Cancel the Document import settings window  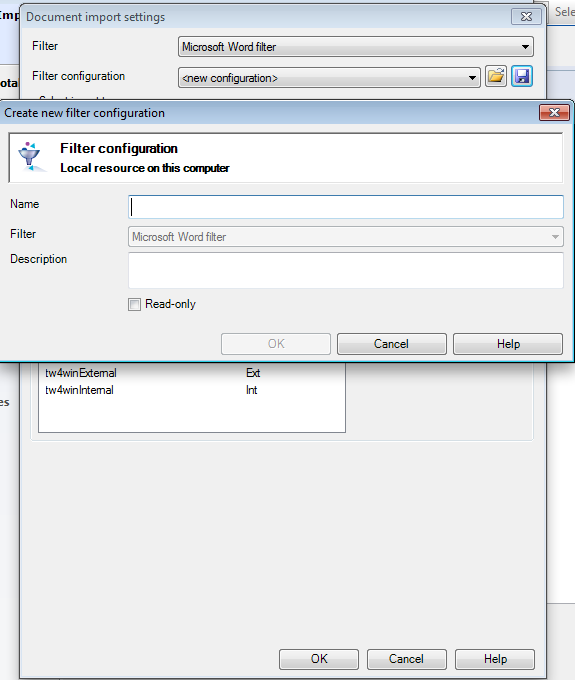[x=407, y=659]
